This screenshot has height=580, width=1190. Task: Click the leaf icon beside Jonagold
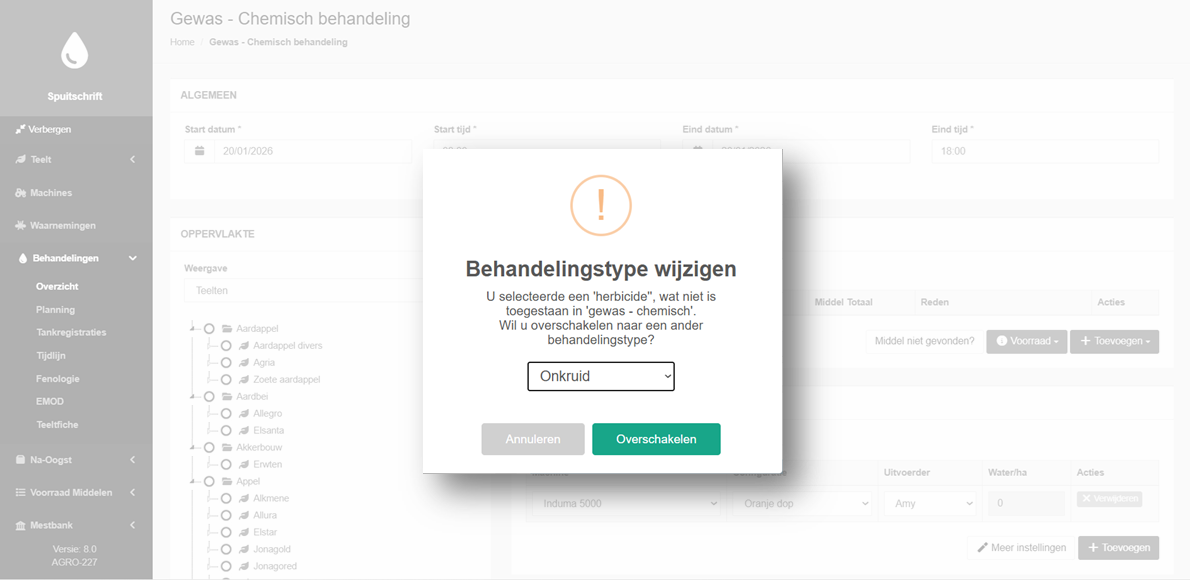pos(244,549)
